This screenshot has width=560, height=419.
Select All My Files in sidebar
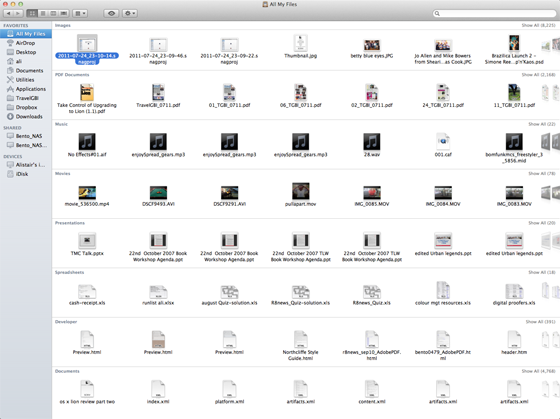coord(26,34)
